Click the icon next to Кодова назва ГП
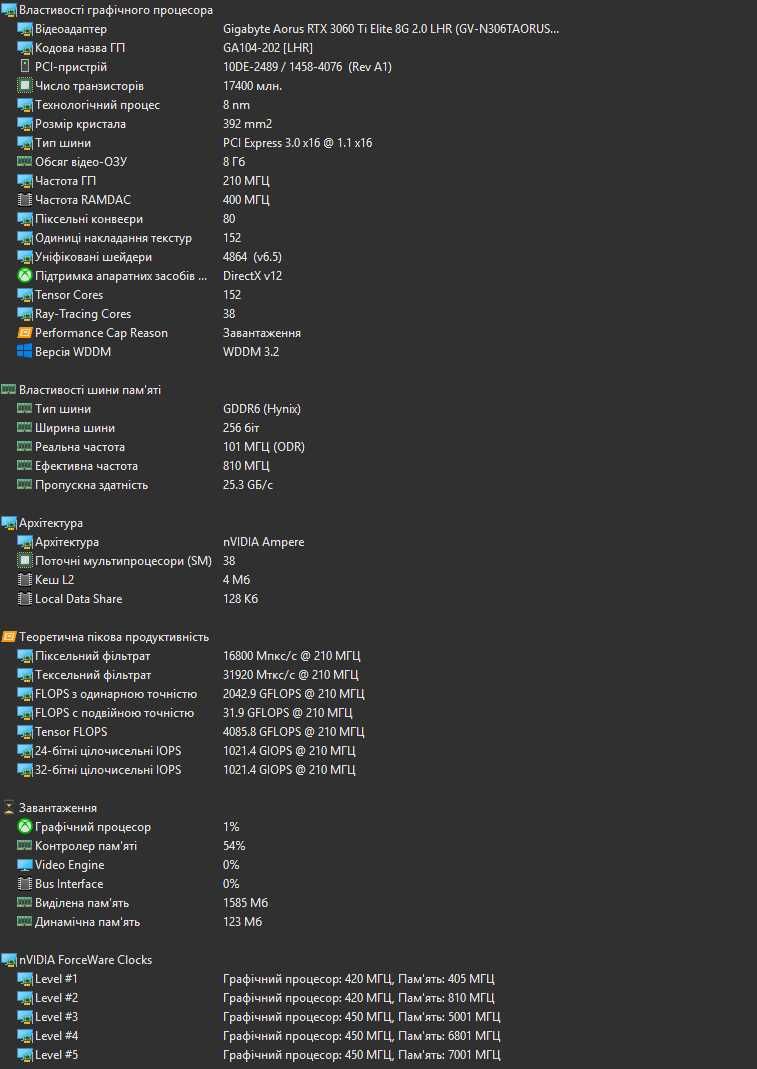Viewport: 757px width, 1069px height. tap(25, 48)
